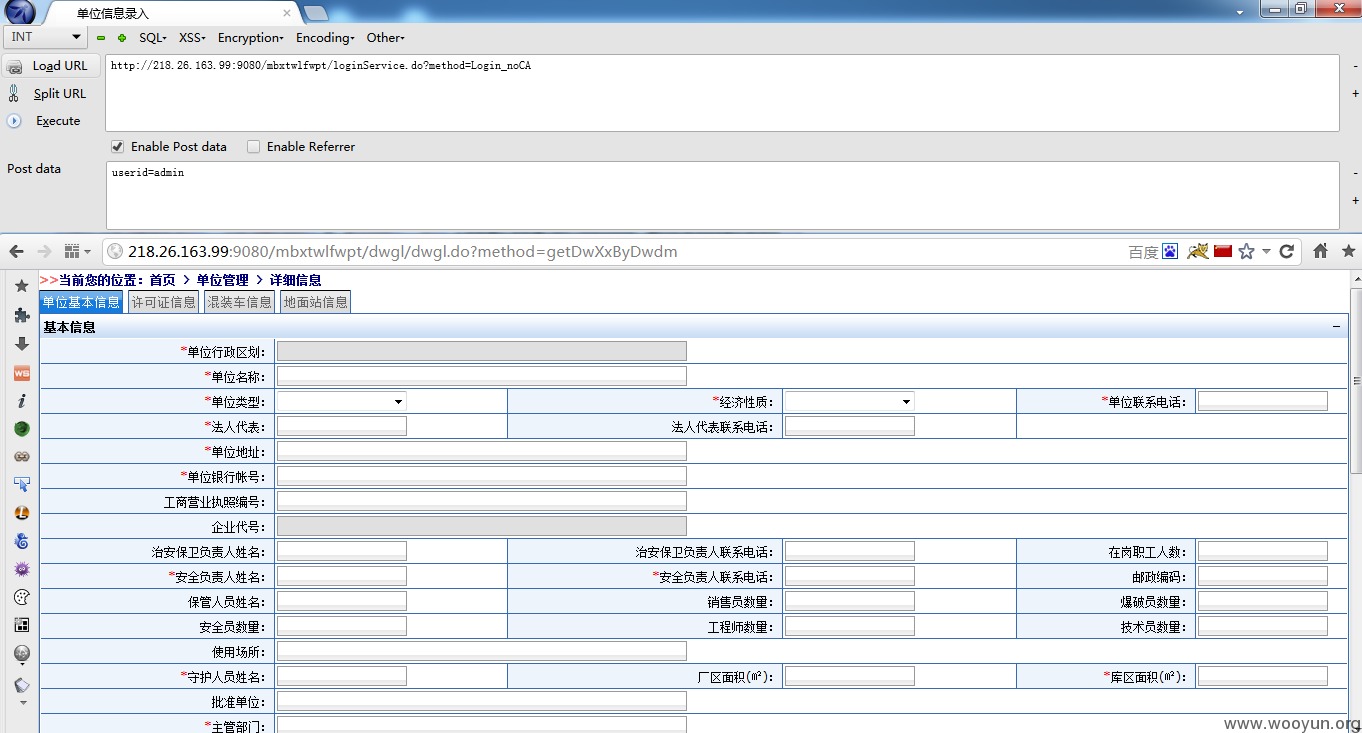Click the Execute button

45,121
